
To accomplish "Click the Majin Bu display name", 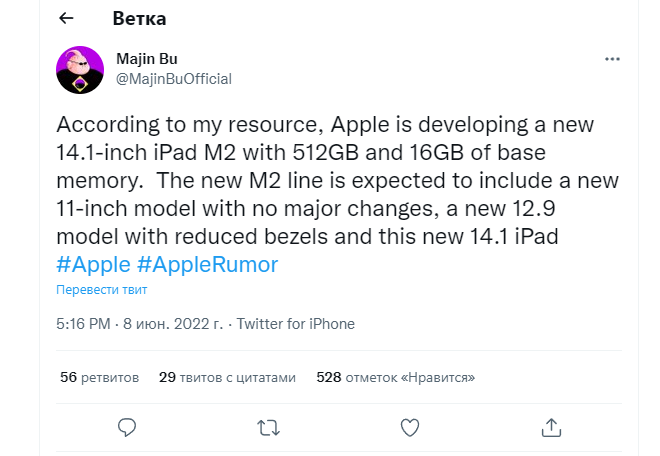I will tap(148, 59).
